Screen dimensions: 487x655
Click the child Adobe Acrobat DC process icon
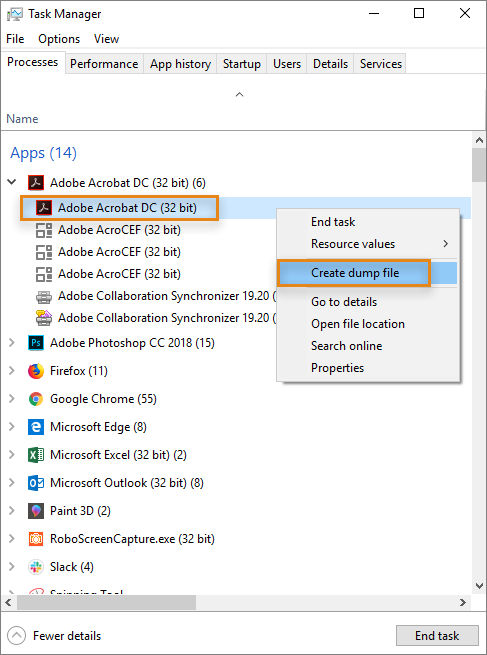44,208
